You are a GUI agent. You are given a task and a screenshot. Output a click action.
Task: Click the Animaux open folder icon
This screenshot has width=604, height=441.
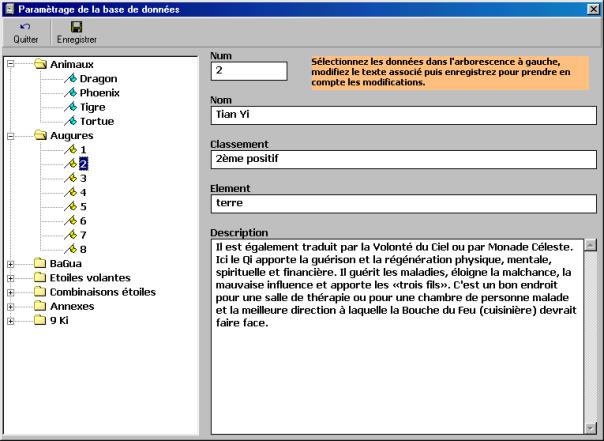click(x=40, y=64)
